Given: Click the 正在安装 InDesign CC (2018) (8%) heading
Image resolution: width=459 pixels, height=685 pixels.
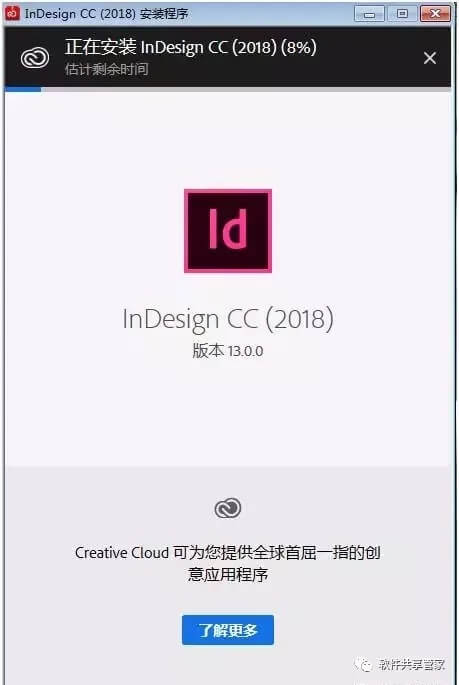Looking at the screenshot, I should (x=191, y=47).
